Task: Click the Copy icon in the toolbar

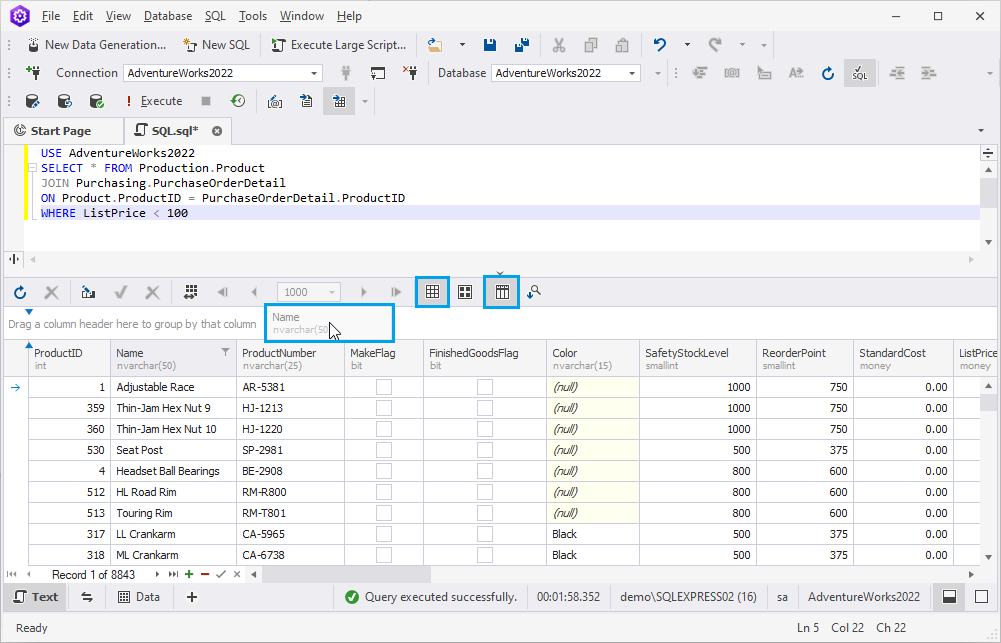Action: 591,45
